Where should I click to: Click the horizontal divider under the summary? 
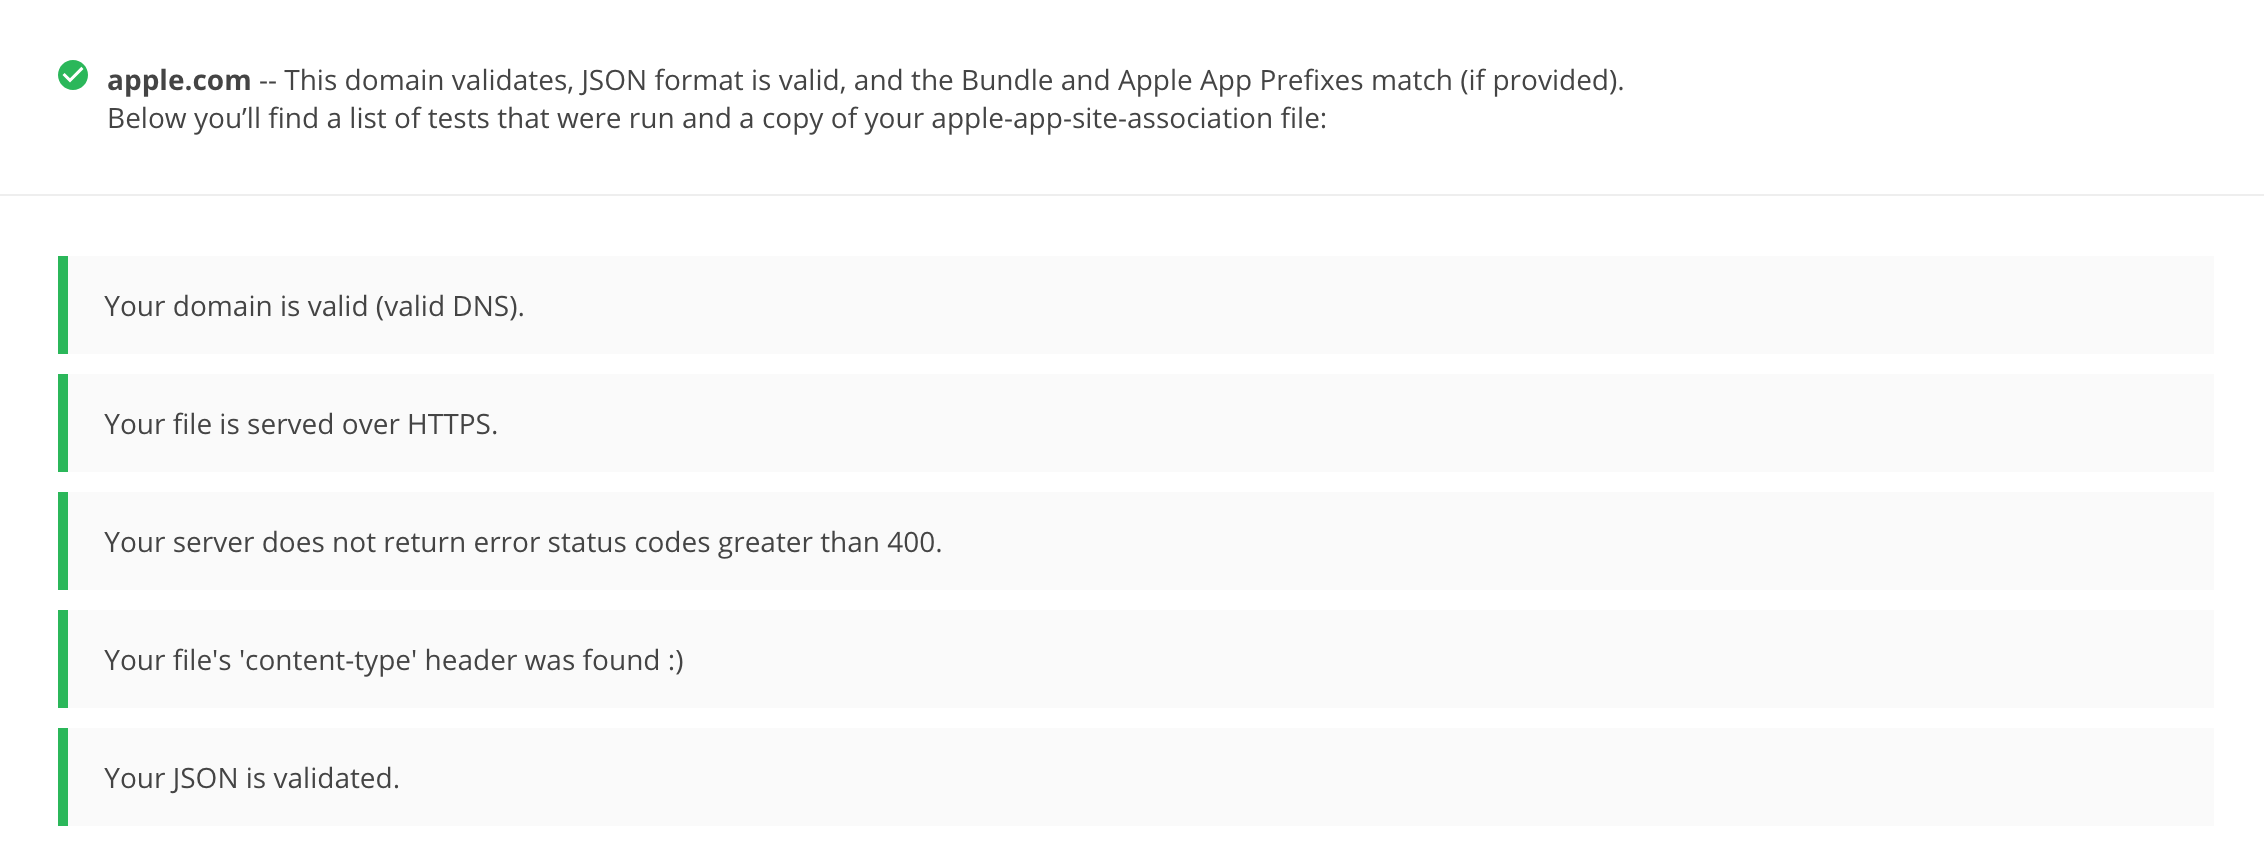[1132, 195]
